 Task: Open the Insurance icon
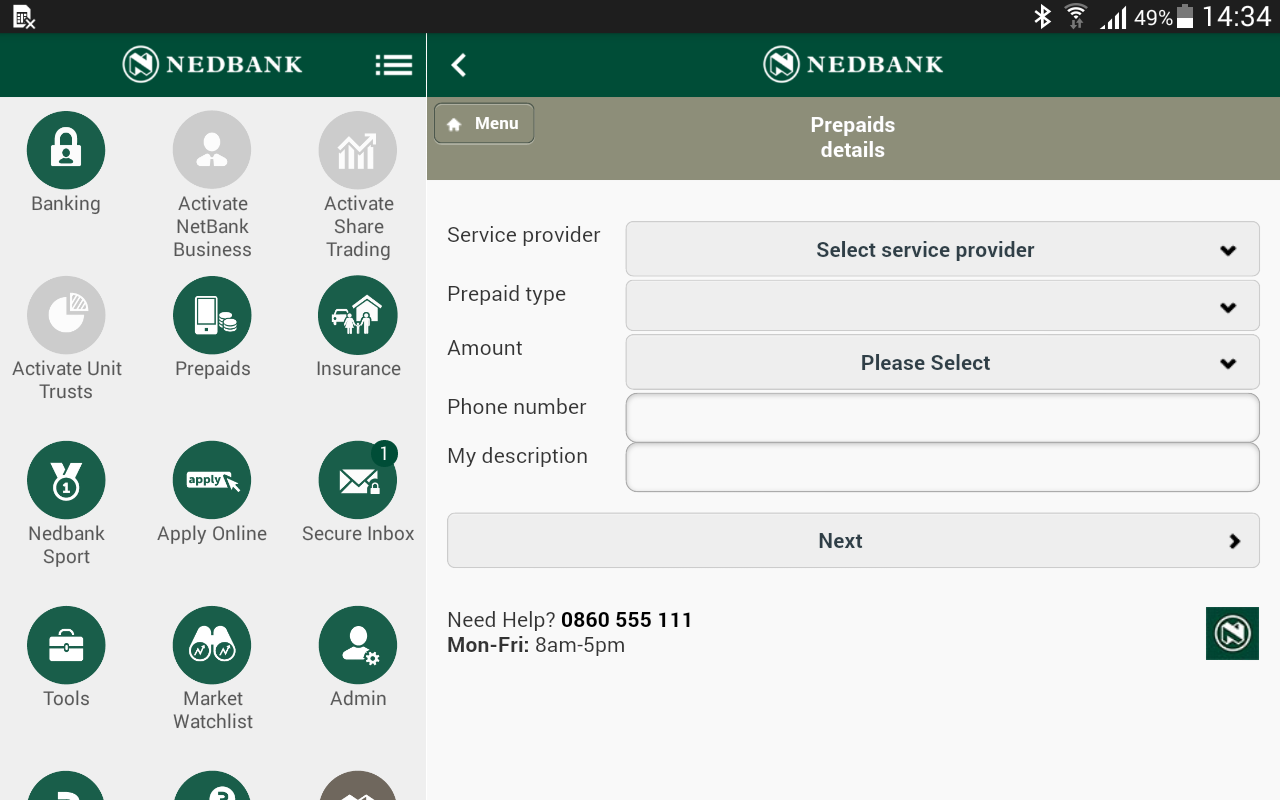coord(358,315)
